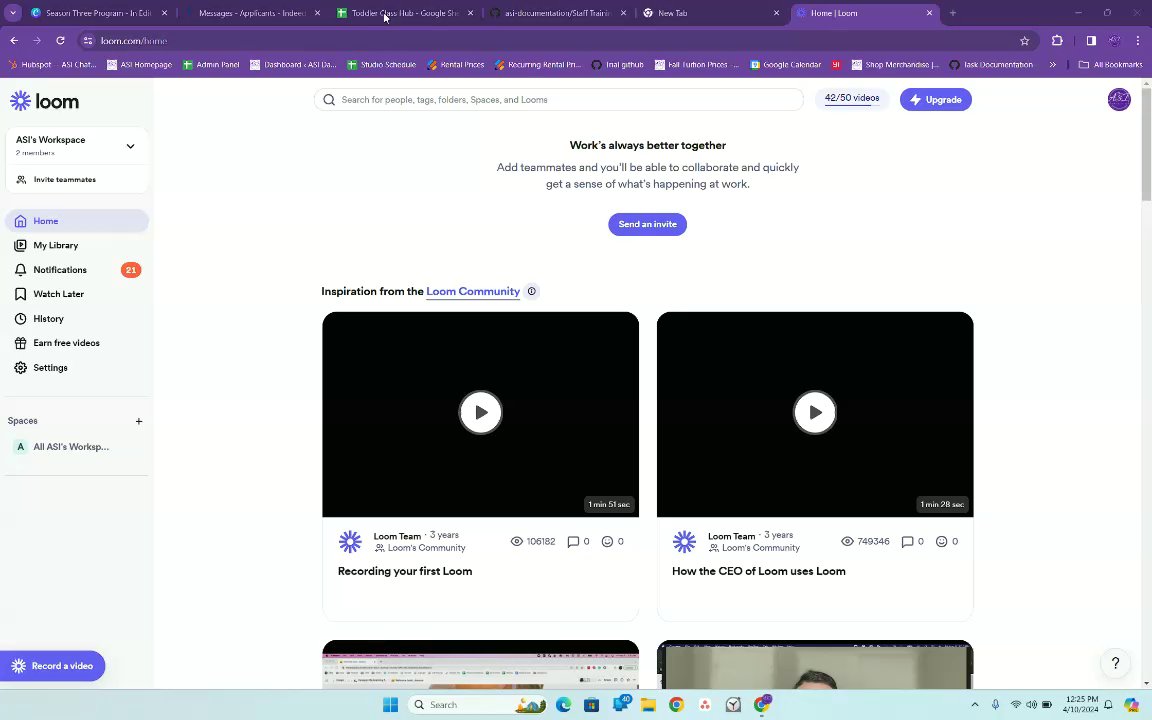This screenshot has height=720, width=1152.
Task: Open Google Calendar bookmark
Action: pos(785,65)
